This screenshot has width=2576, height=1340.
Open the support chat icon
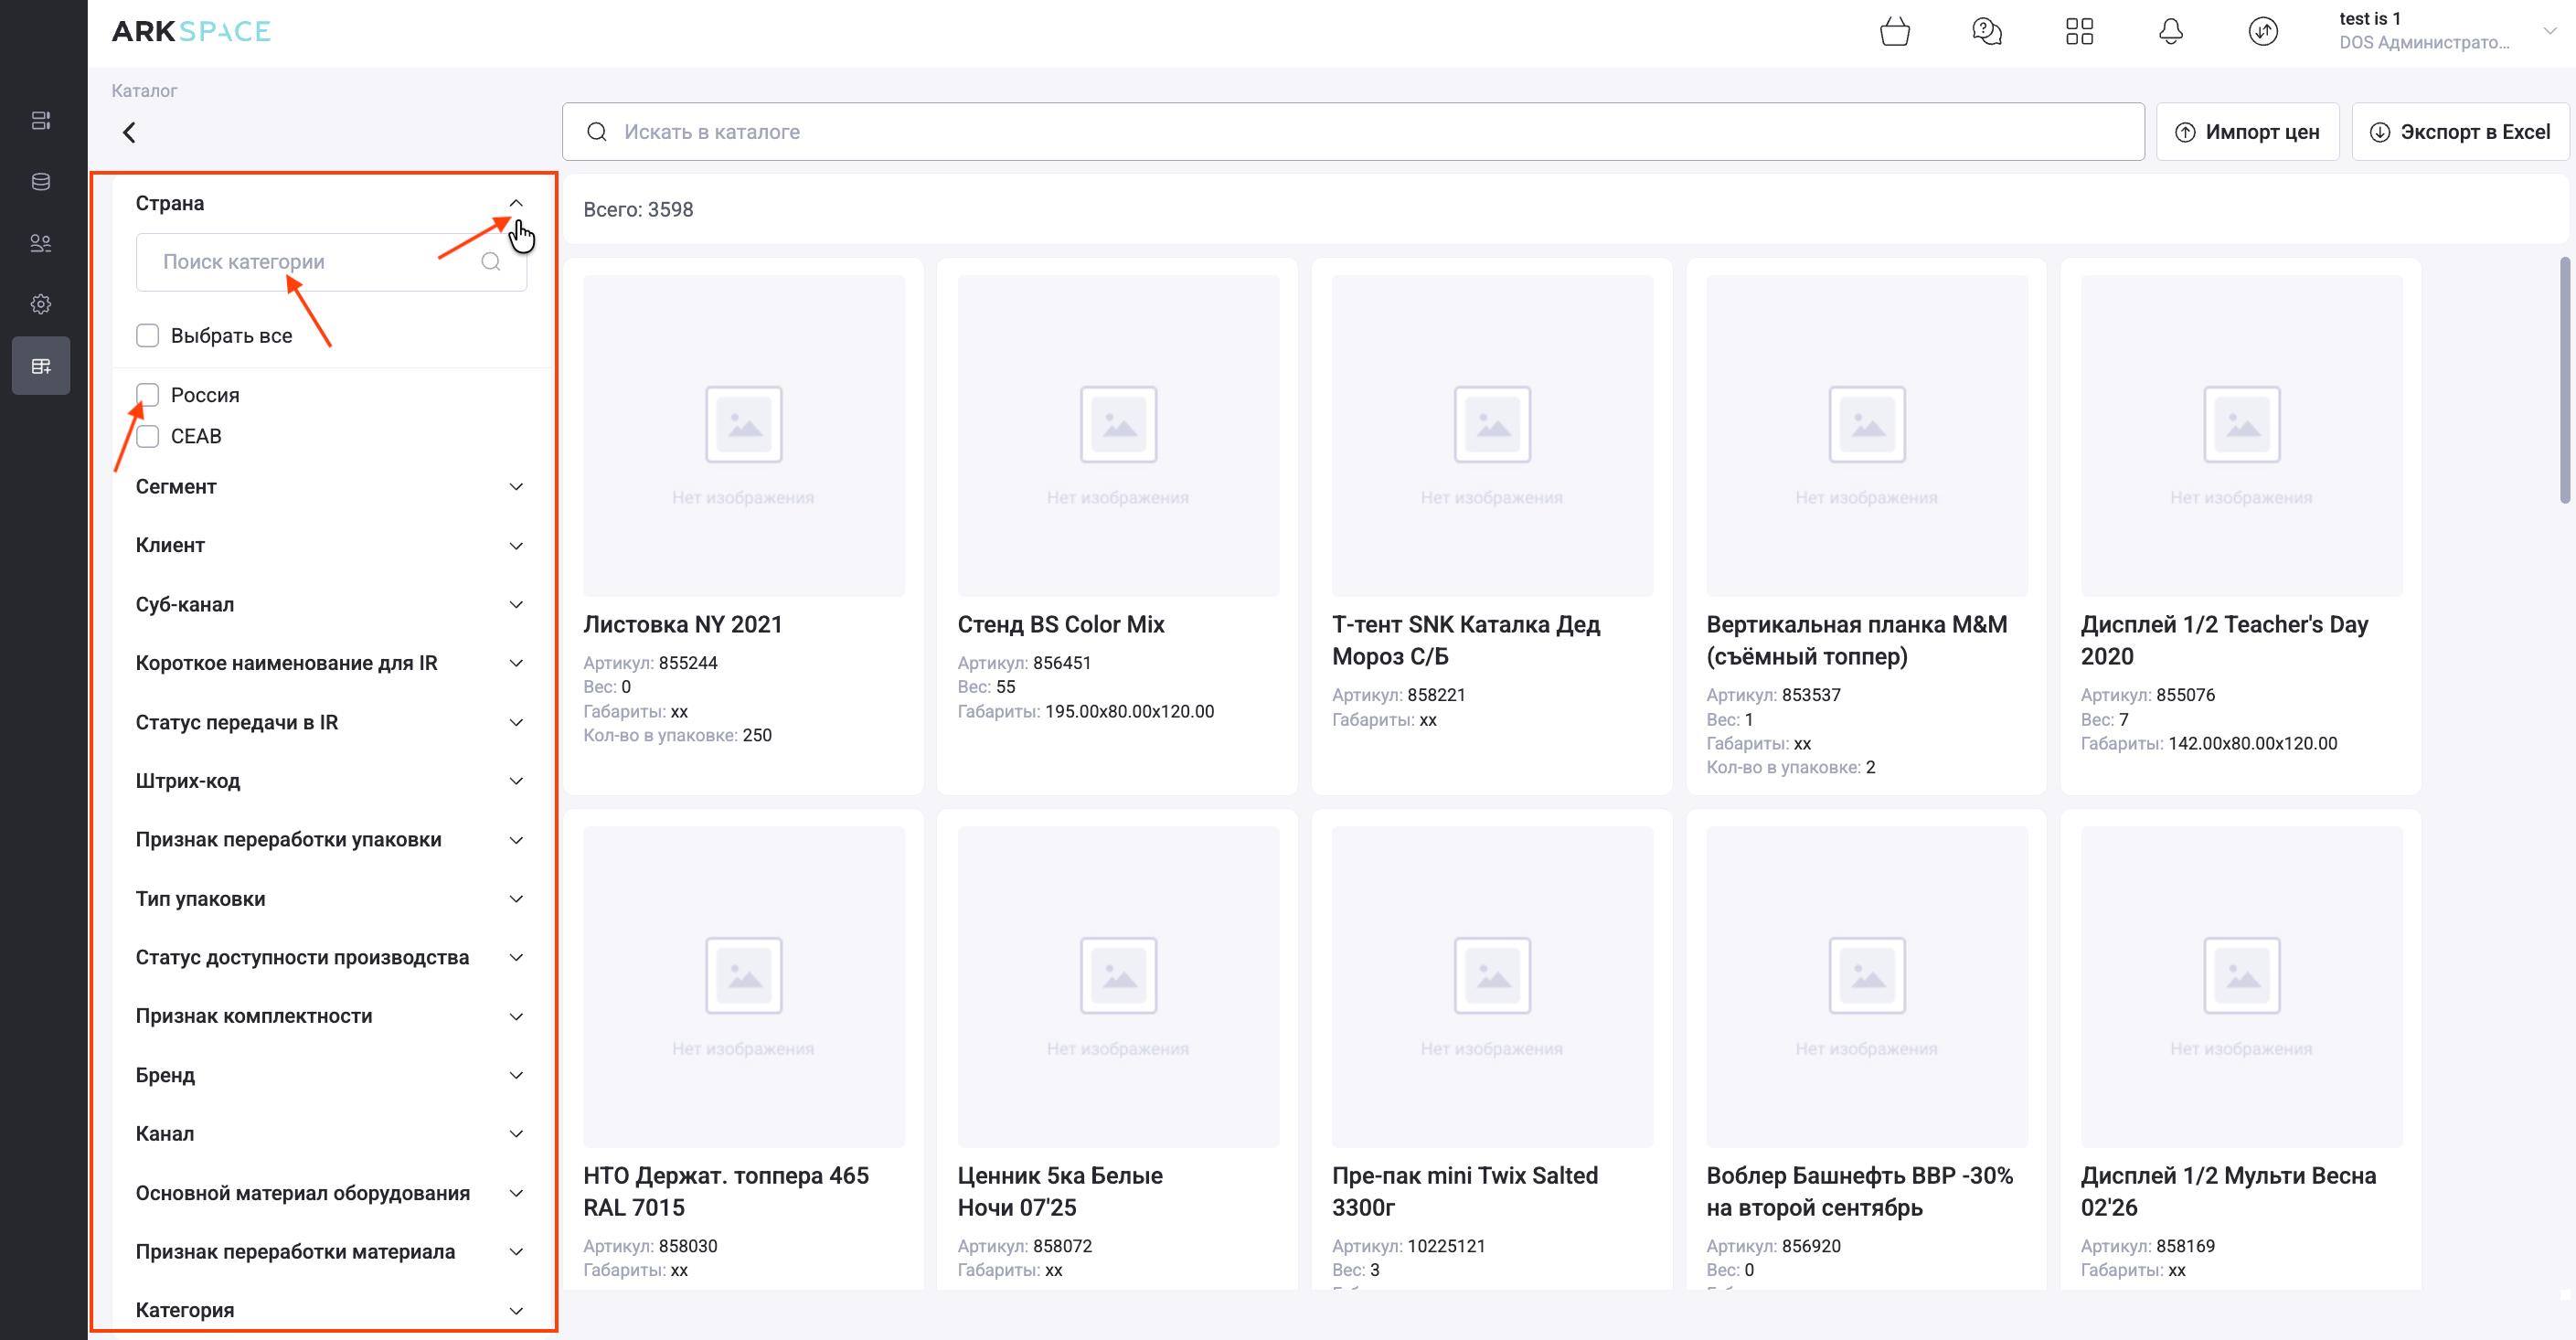1986,32
